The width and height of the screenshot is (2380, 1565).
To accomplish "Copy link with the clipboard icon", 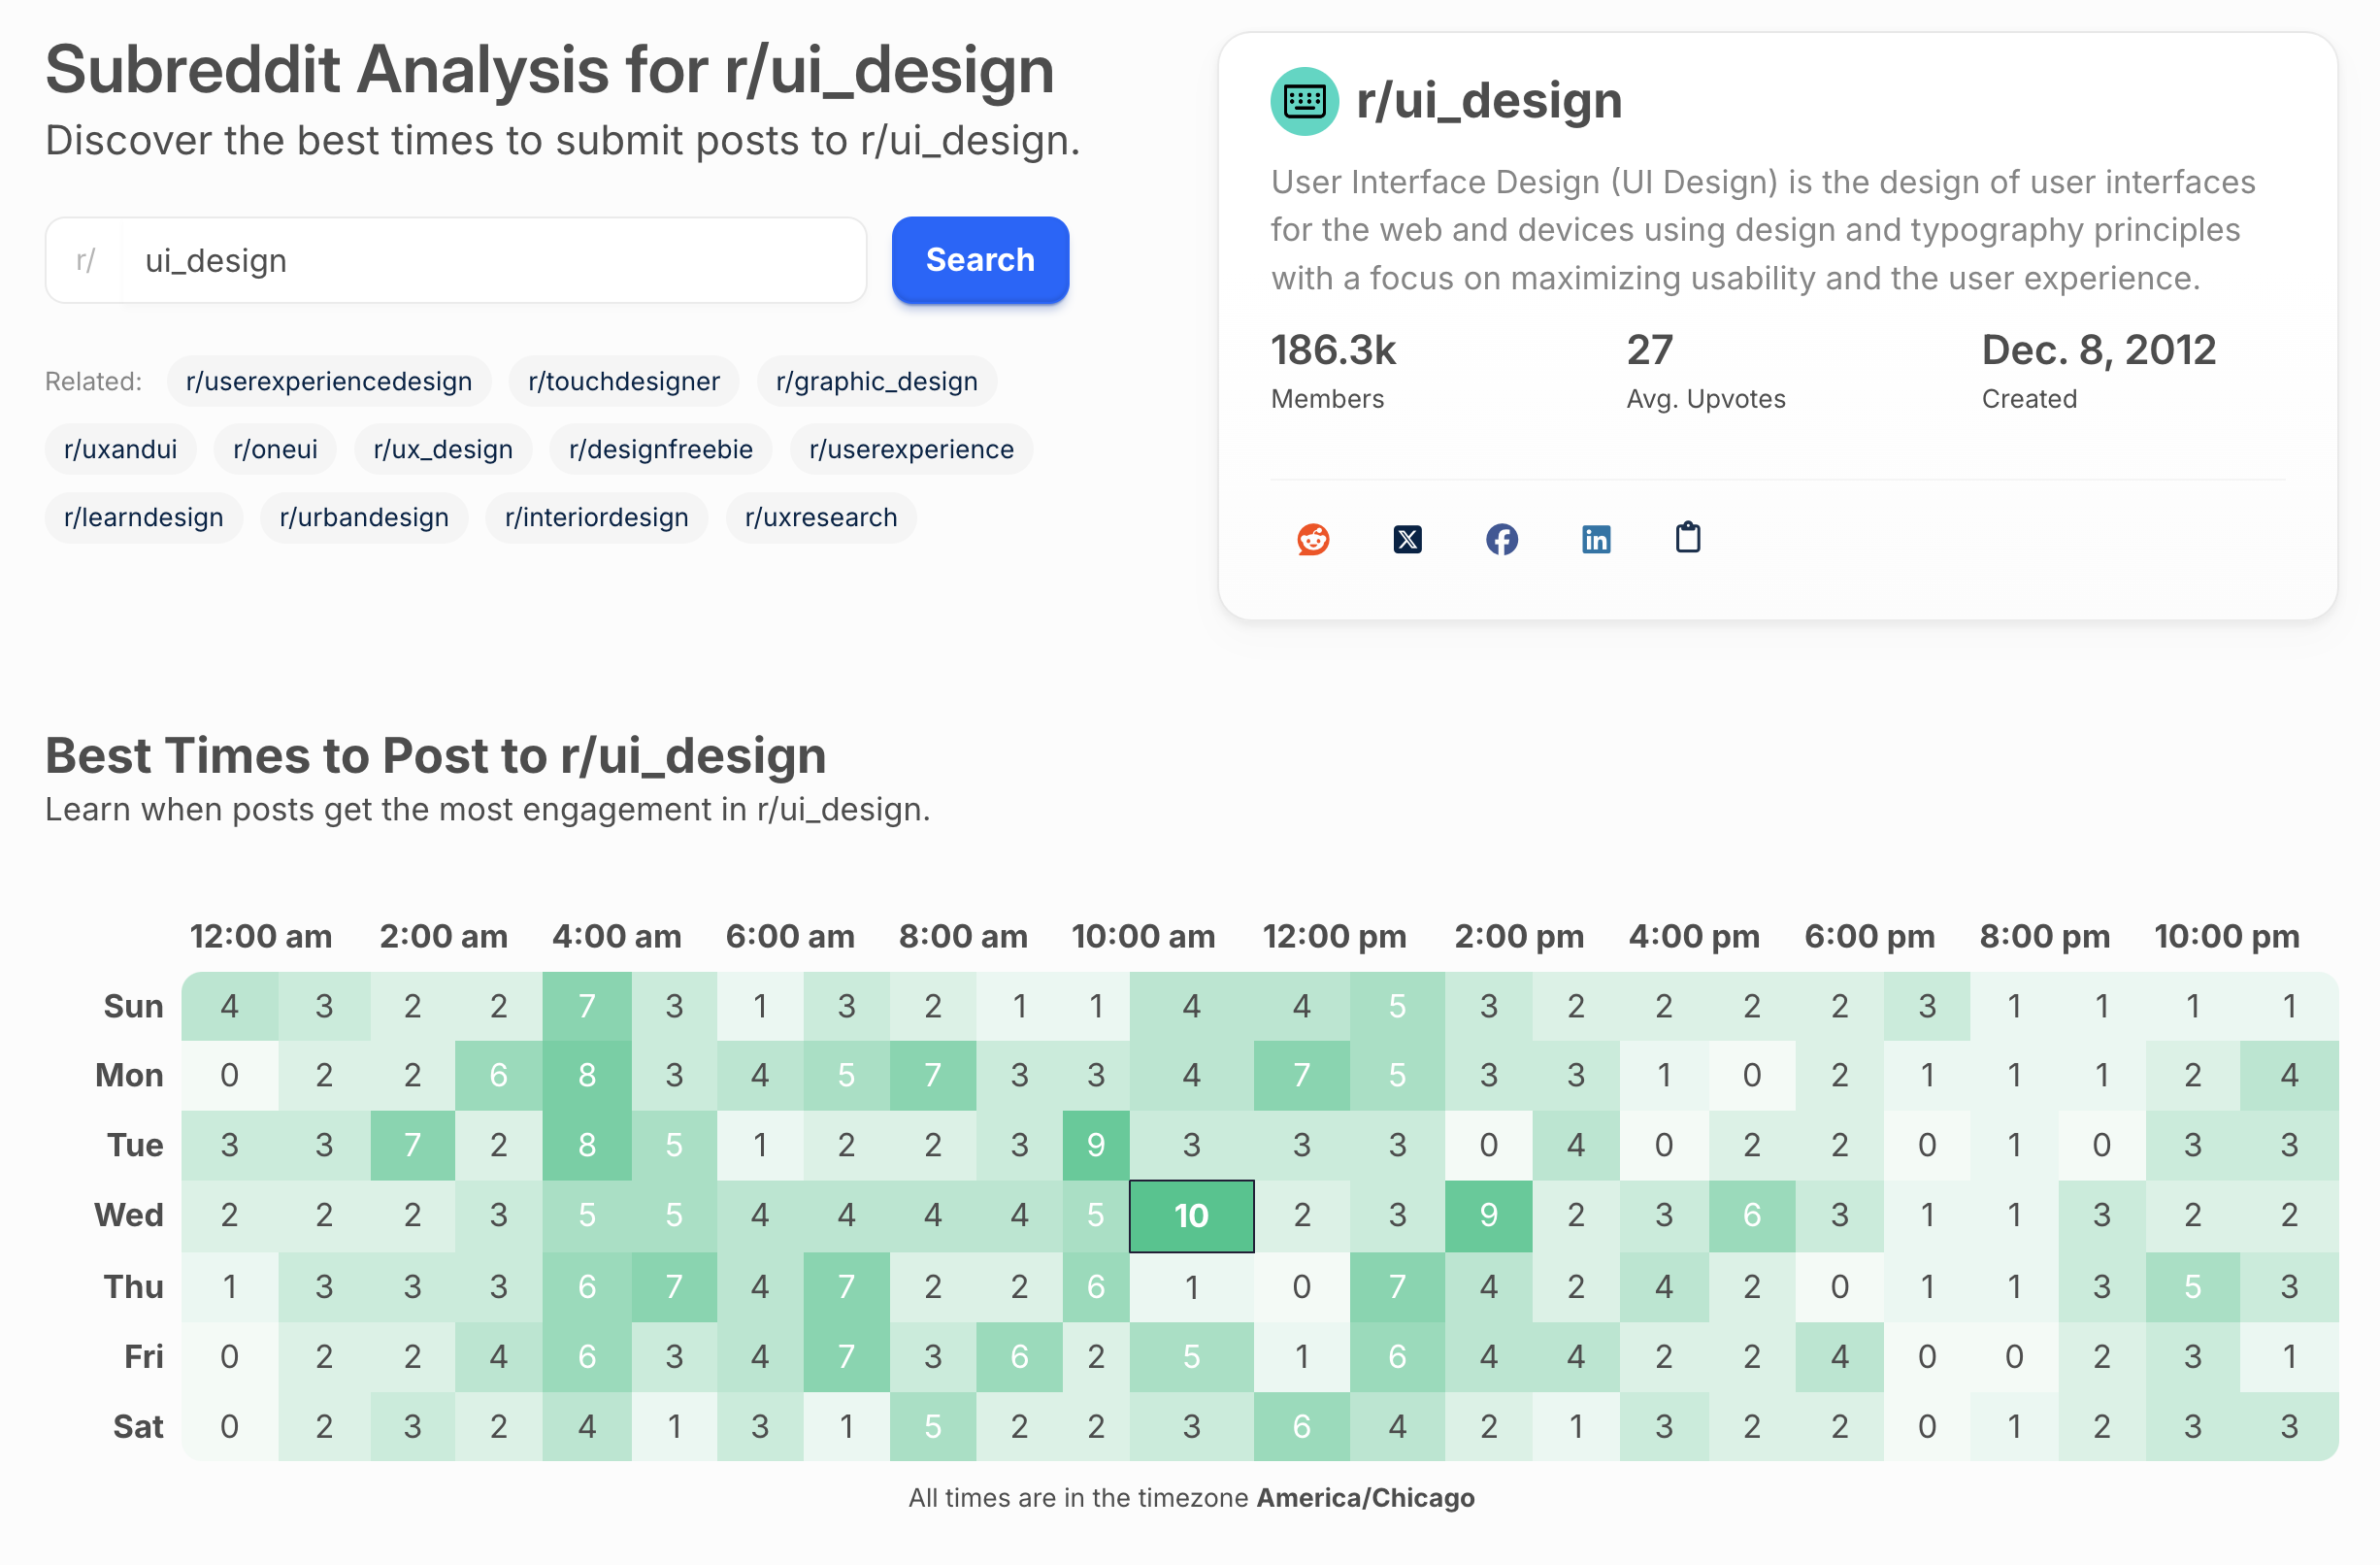I will pyautogui.click(x=1688, y=538).
